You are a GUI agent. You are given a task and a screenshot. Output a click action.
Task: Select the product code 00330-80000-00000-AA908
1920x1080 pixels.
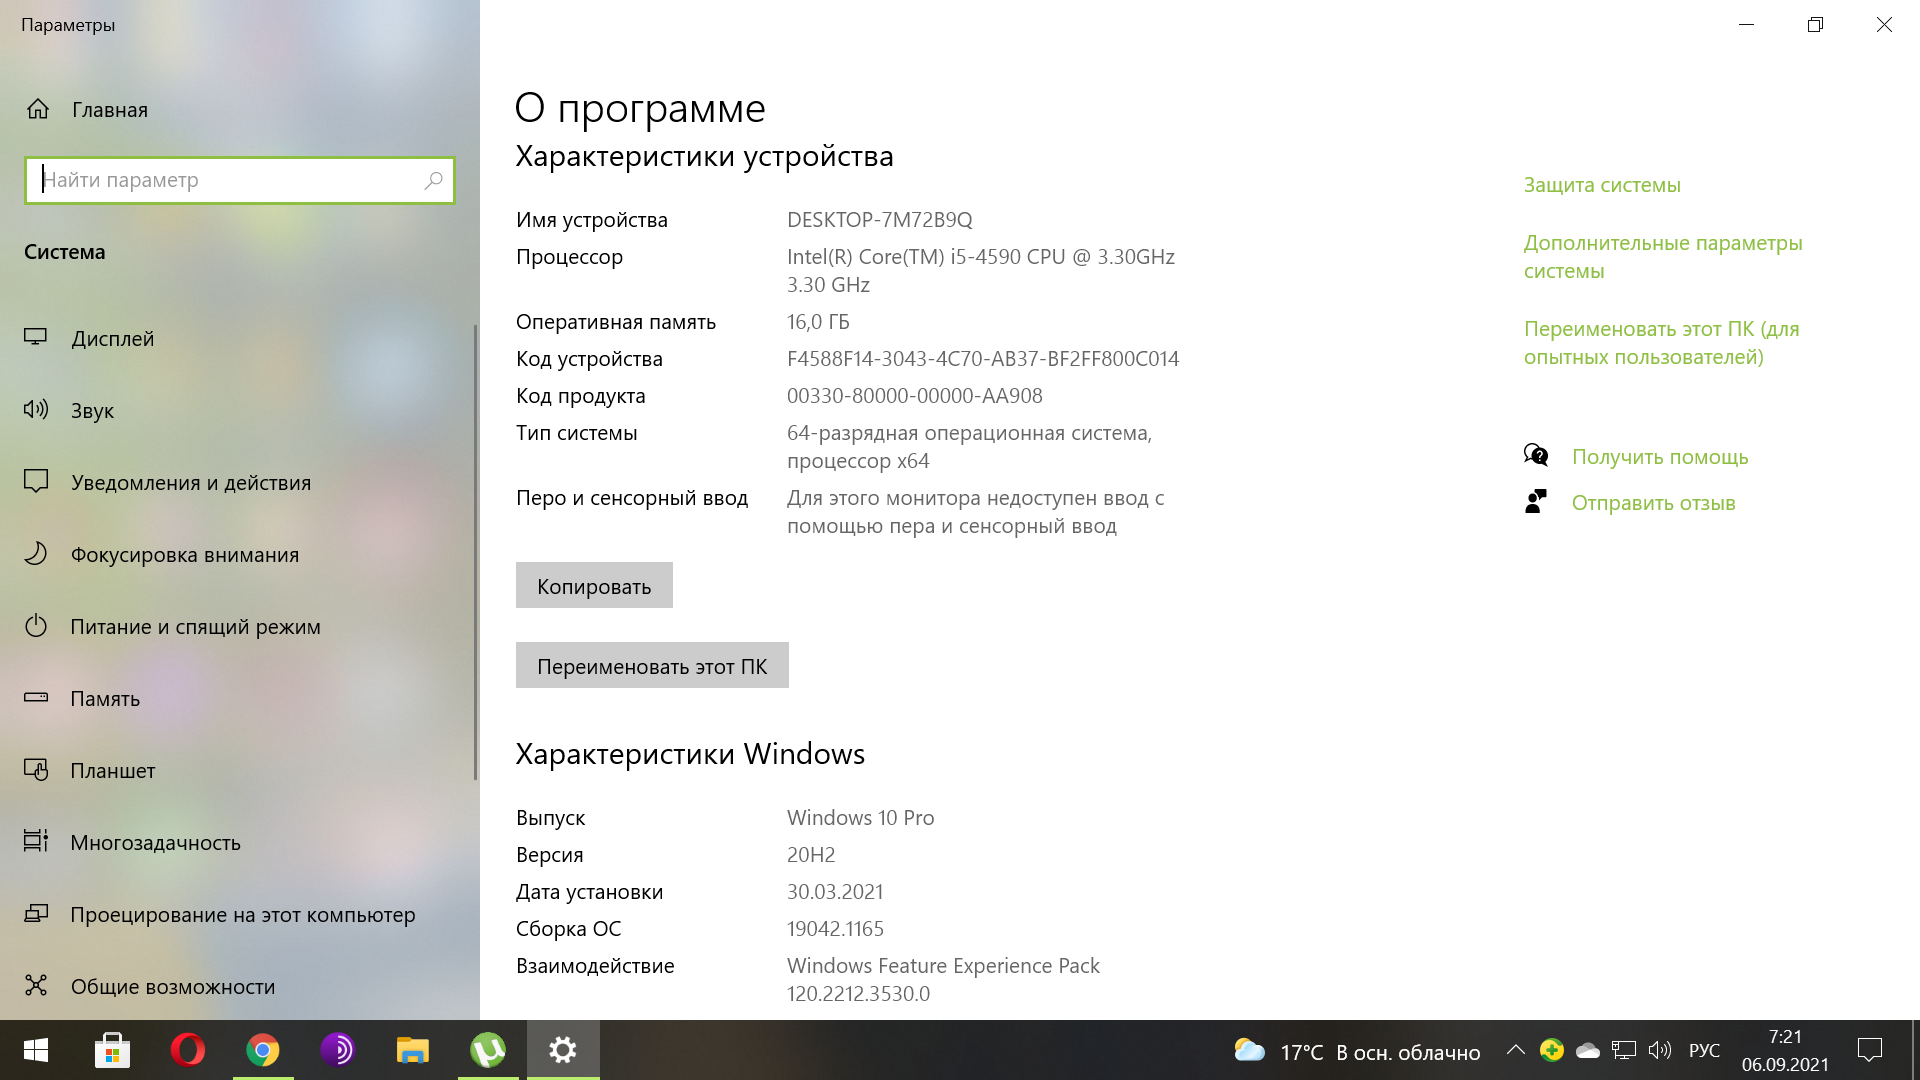(x=914, y=395)
